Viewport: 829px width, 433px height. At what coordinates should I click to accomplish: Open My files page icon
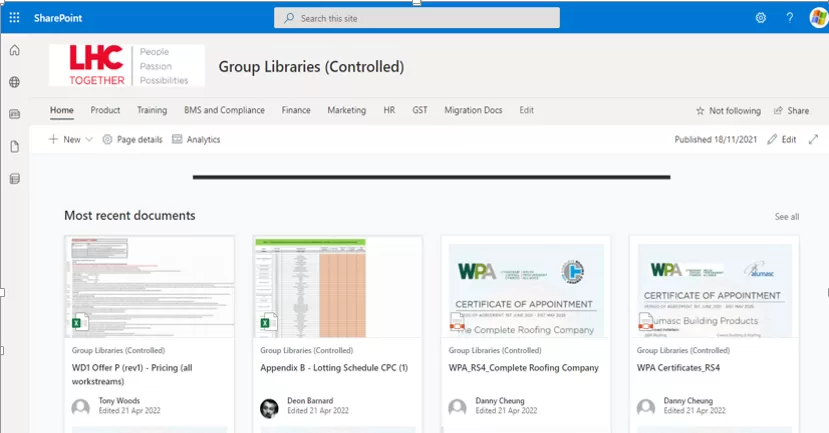pyautogui.click(x=14, y=147)
